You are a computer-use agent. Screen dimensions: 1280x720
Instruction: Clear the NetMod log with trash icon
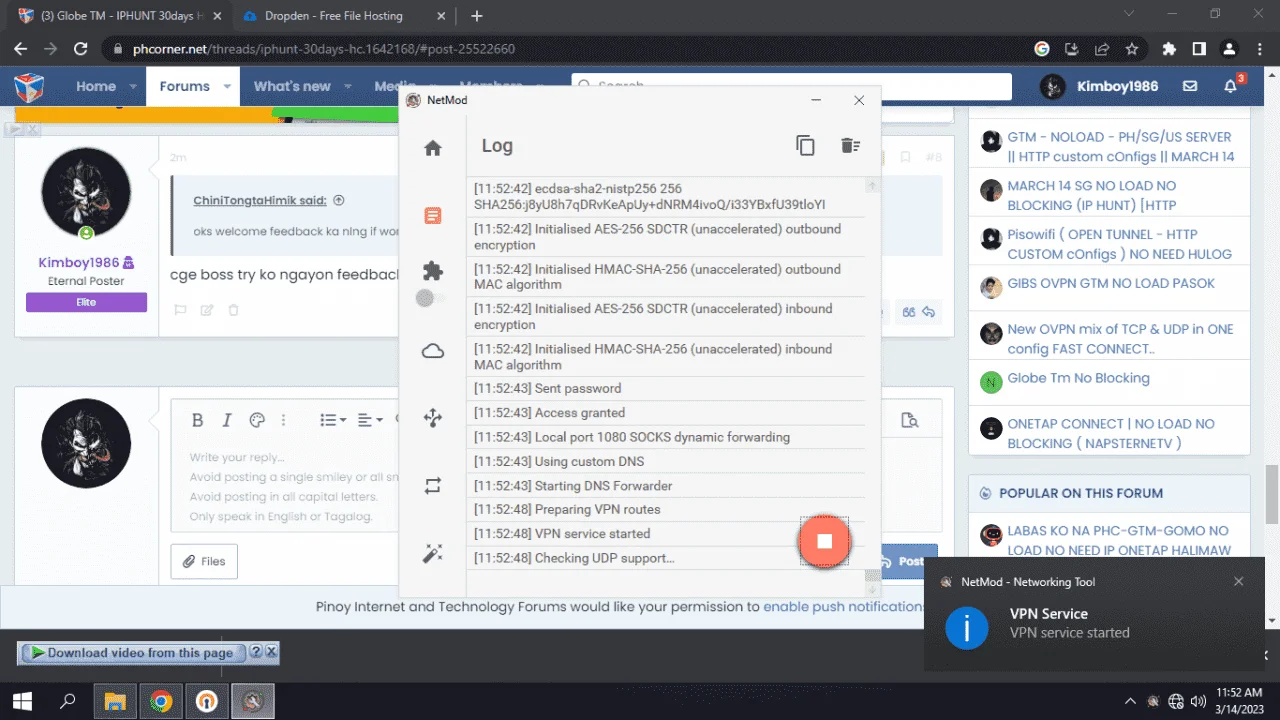tap(850, 146)
